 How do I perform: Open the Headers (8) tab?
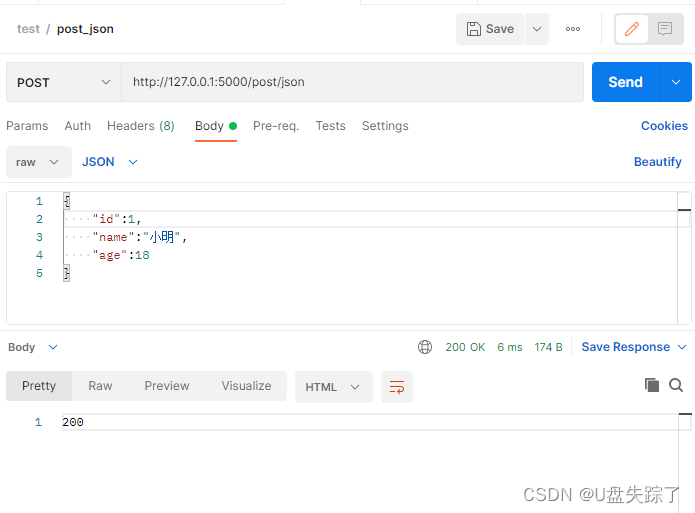140,126
